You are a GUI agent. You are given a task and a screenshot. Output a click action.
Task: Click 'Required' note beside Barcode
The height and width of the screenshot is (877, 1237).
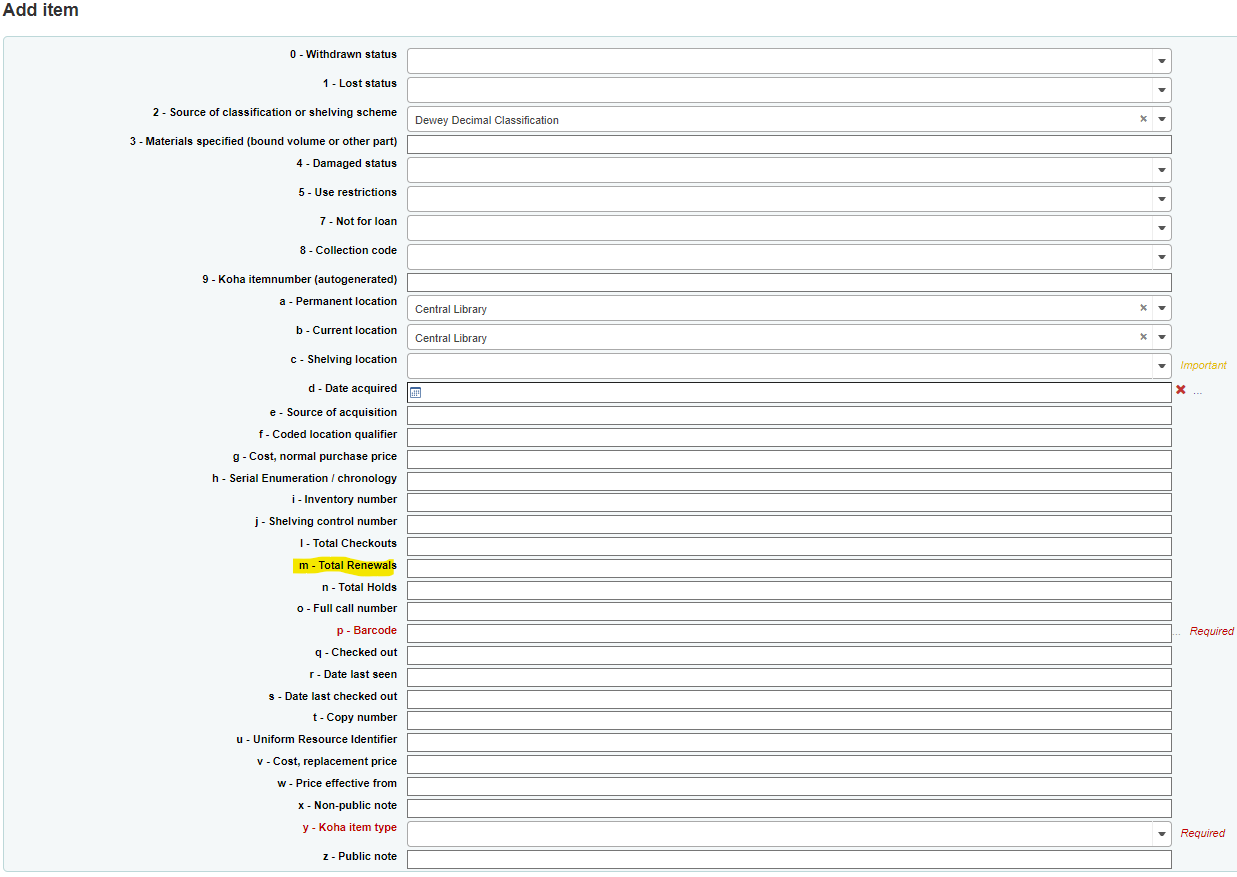pyautogui.click(x=1212, y=632)
